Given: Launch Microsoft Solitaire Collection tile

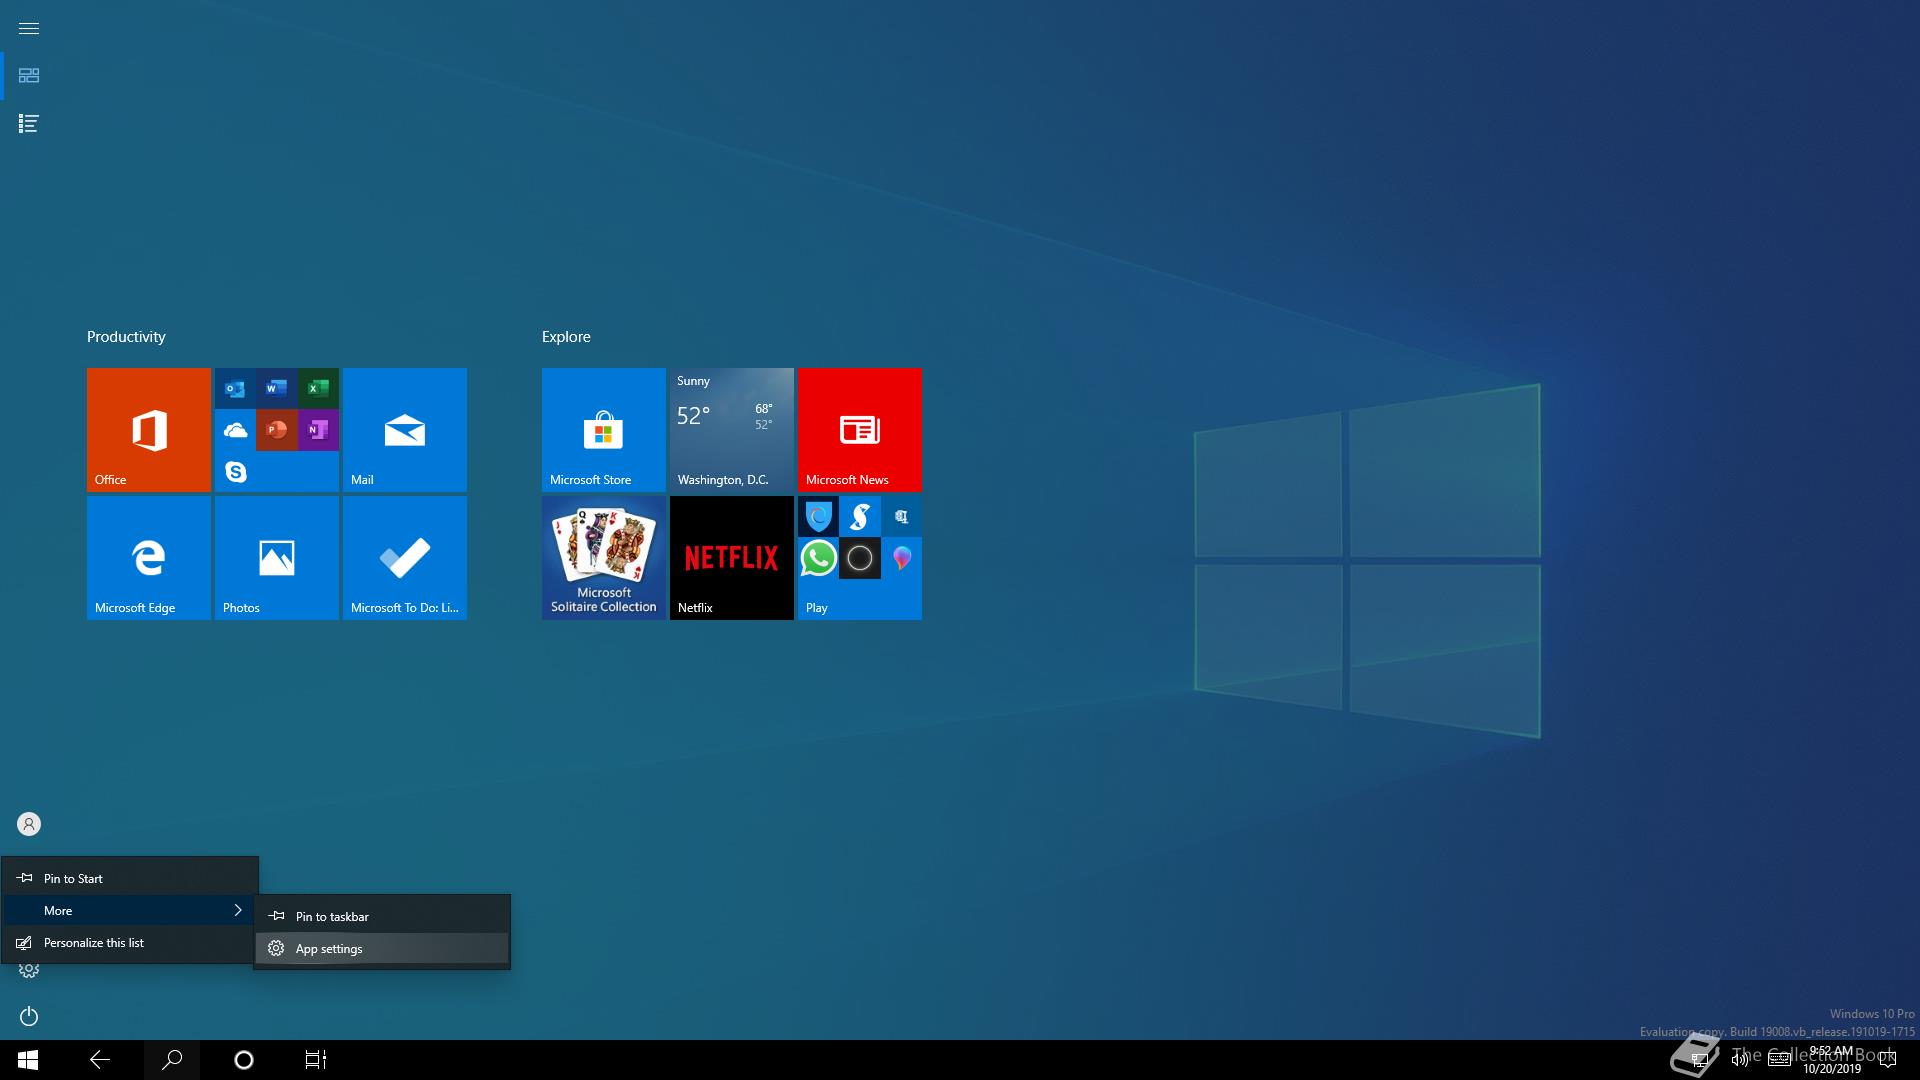Looking at the screenshot, I should pos(604,558).
